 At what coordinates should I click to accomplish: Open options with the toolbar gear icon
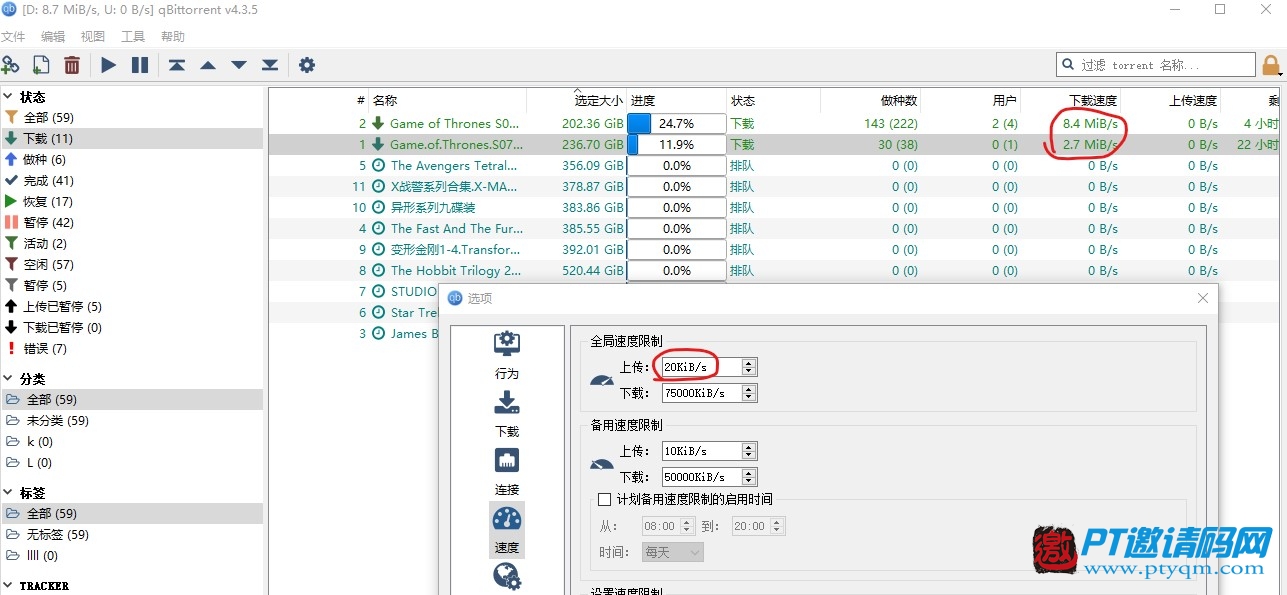tap(307, 65)
